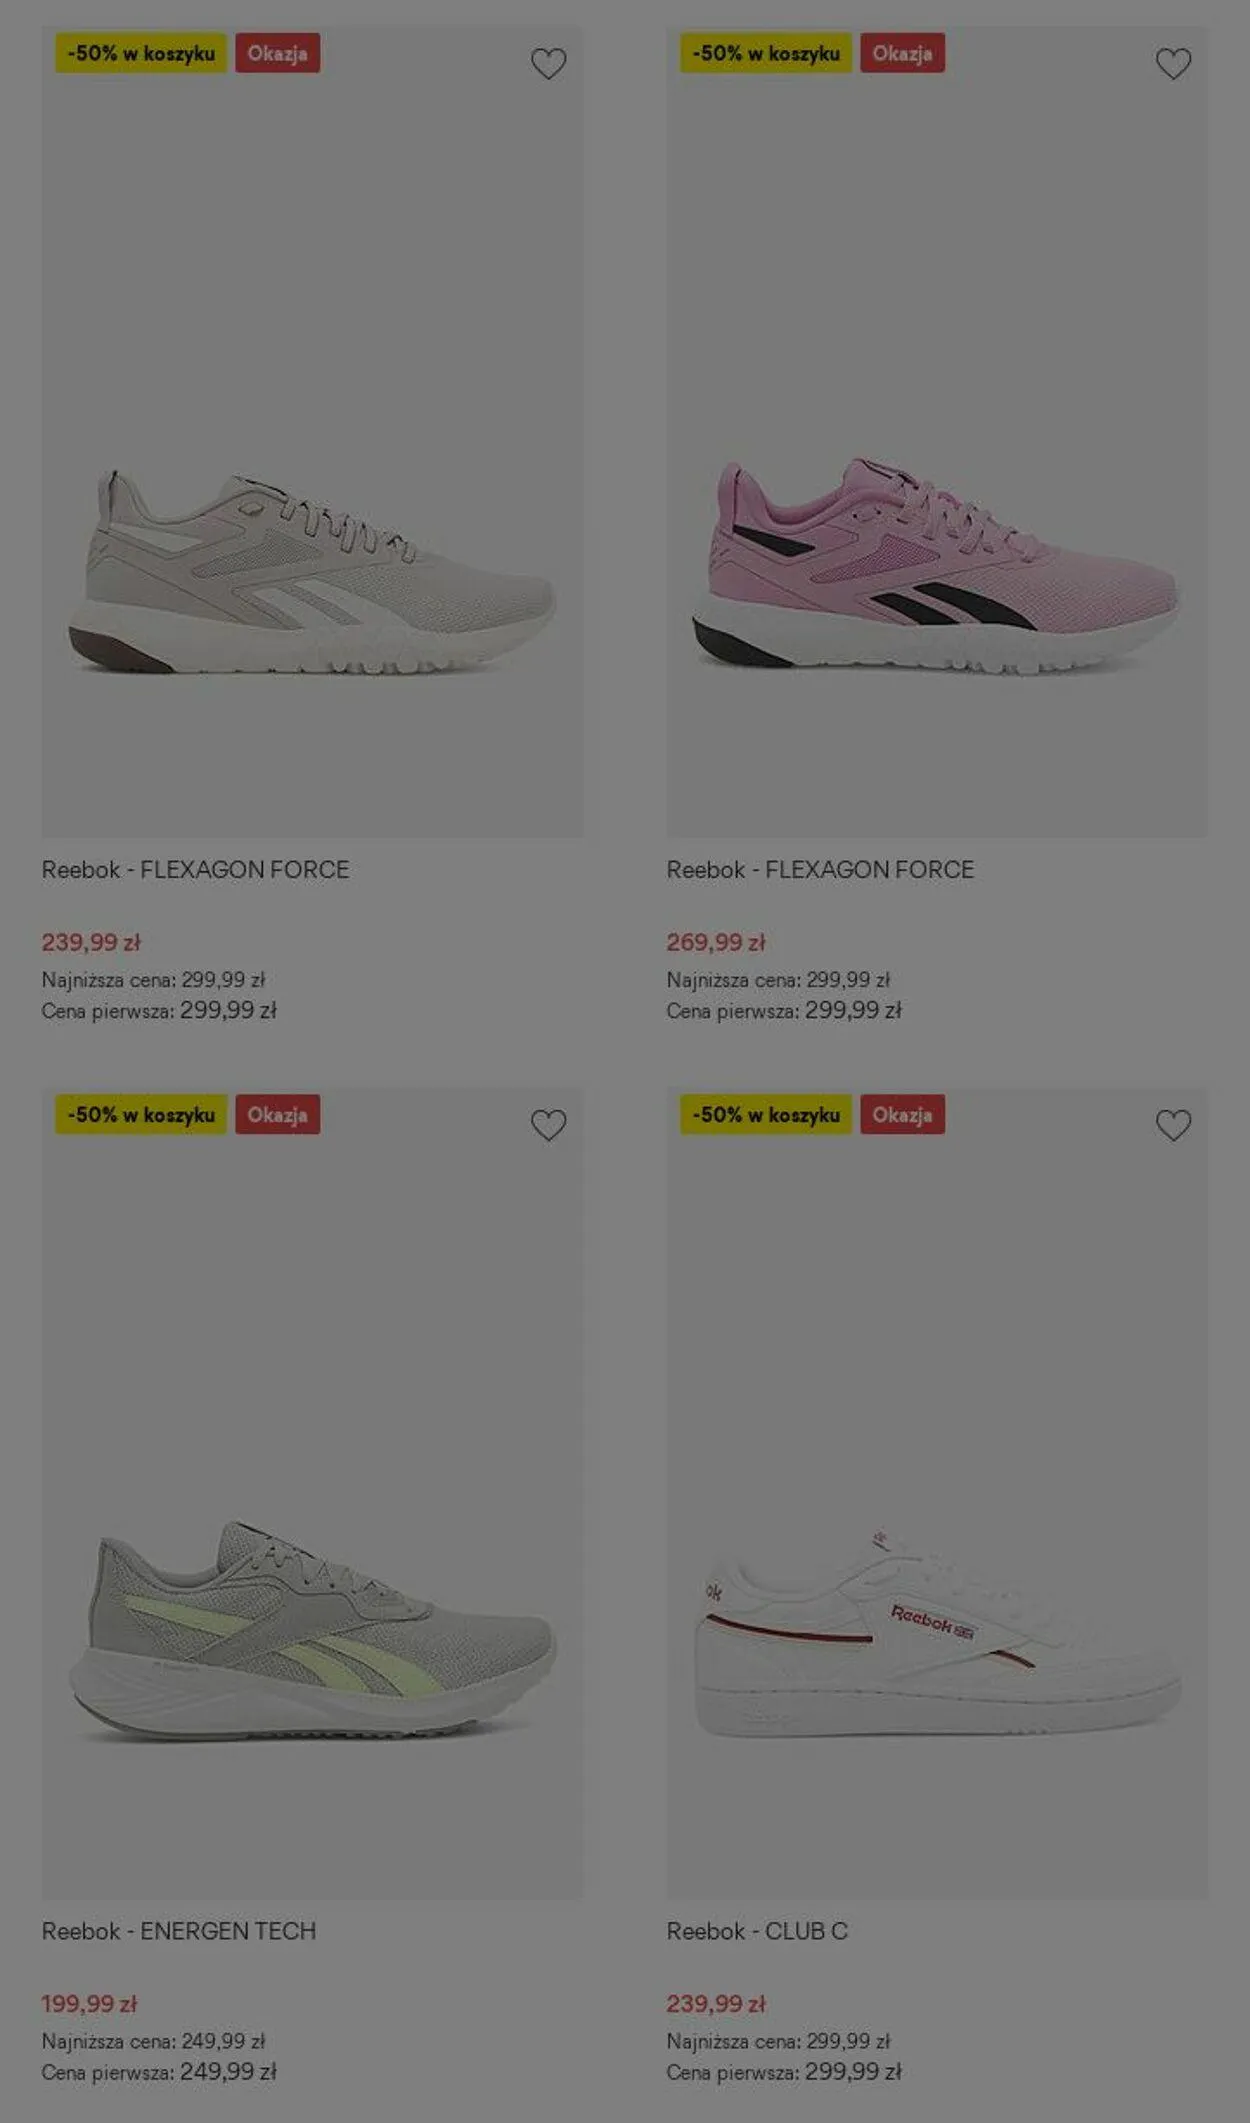Open Reebok - CLUB C title link

click(757, 1931)
